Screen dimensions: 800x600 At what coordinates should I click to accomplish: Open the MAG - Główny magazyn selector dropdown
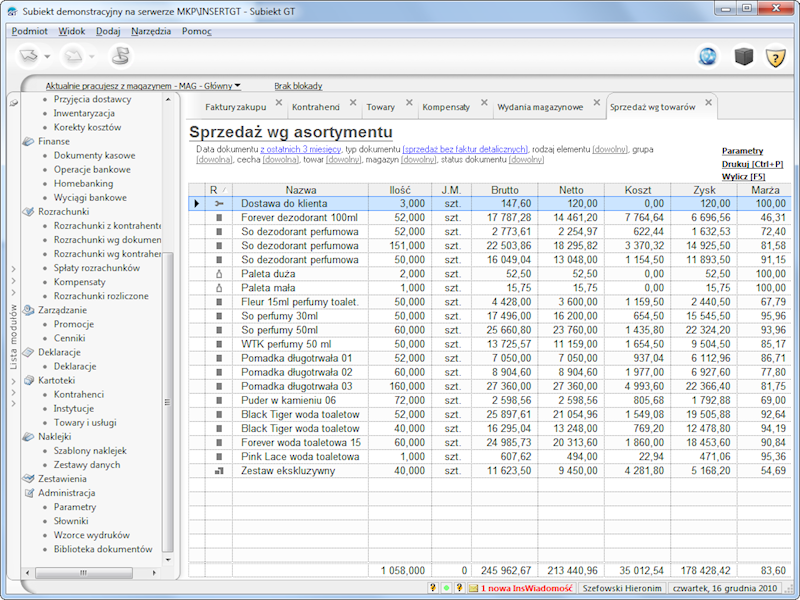(237, 85)
